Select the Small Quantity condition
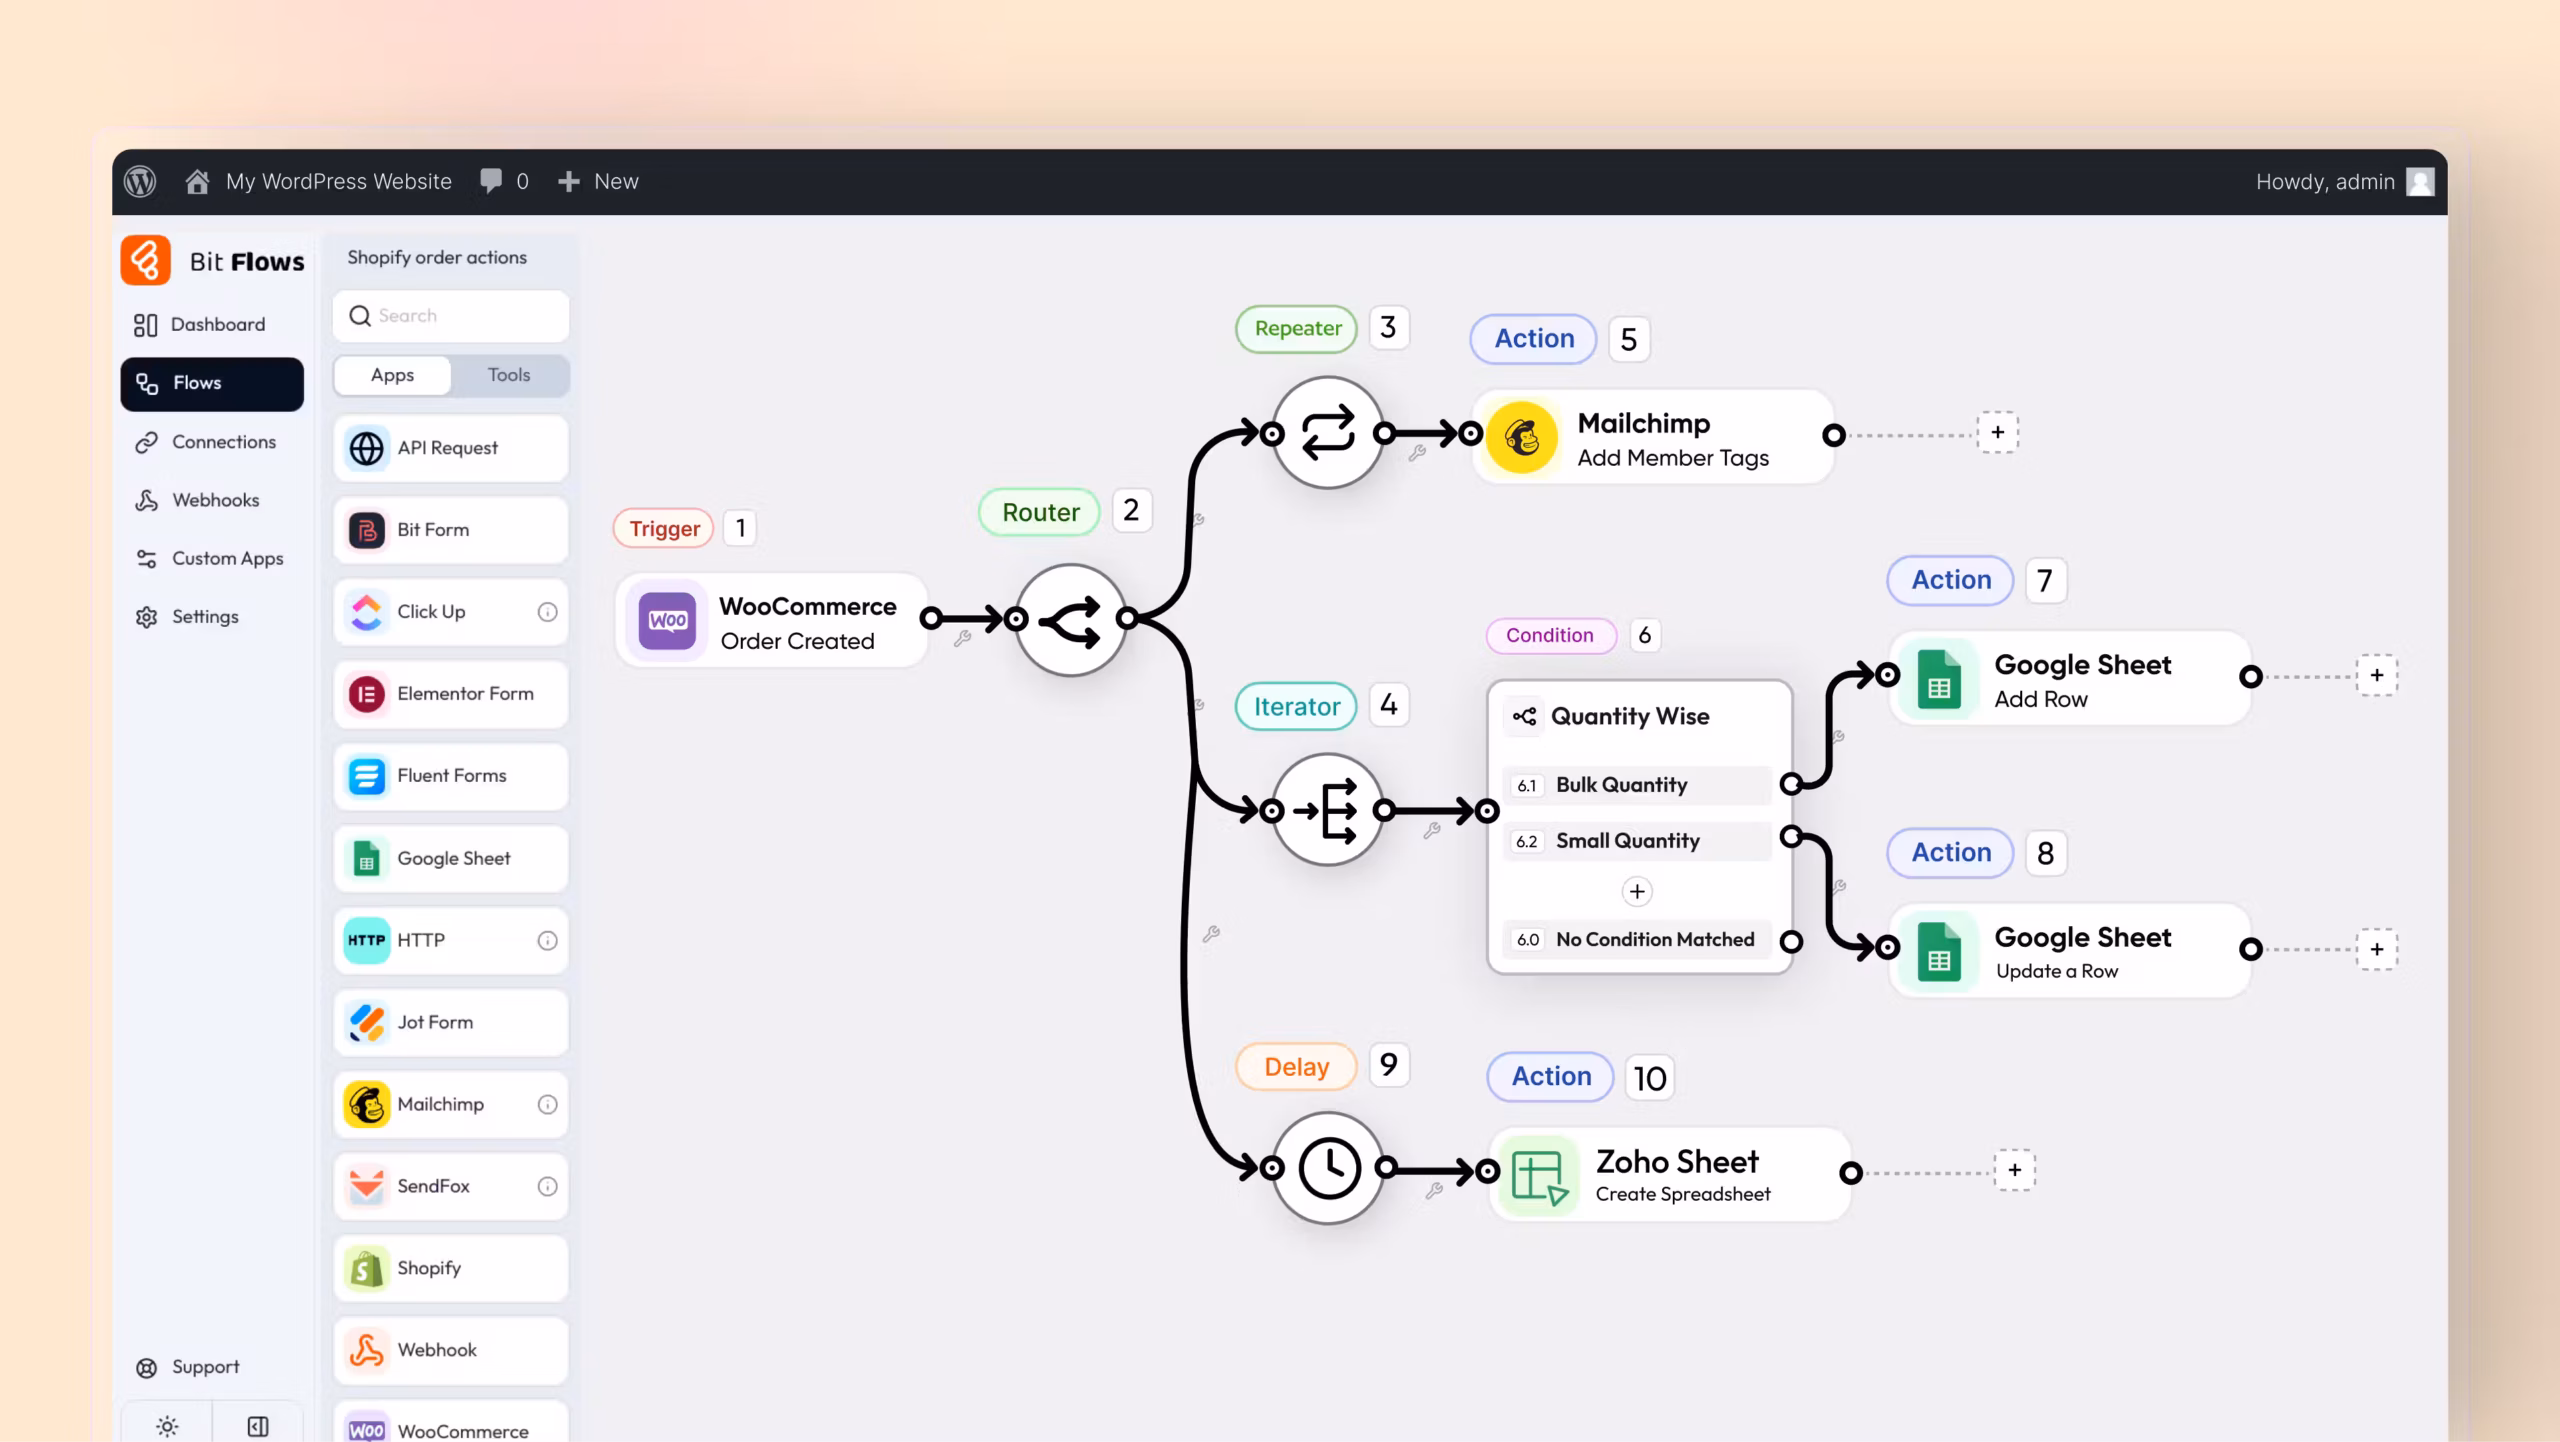 [x=1637, y=841]
